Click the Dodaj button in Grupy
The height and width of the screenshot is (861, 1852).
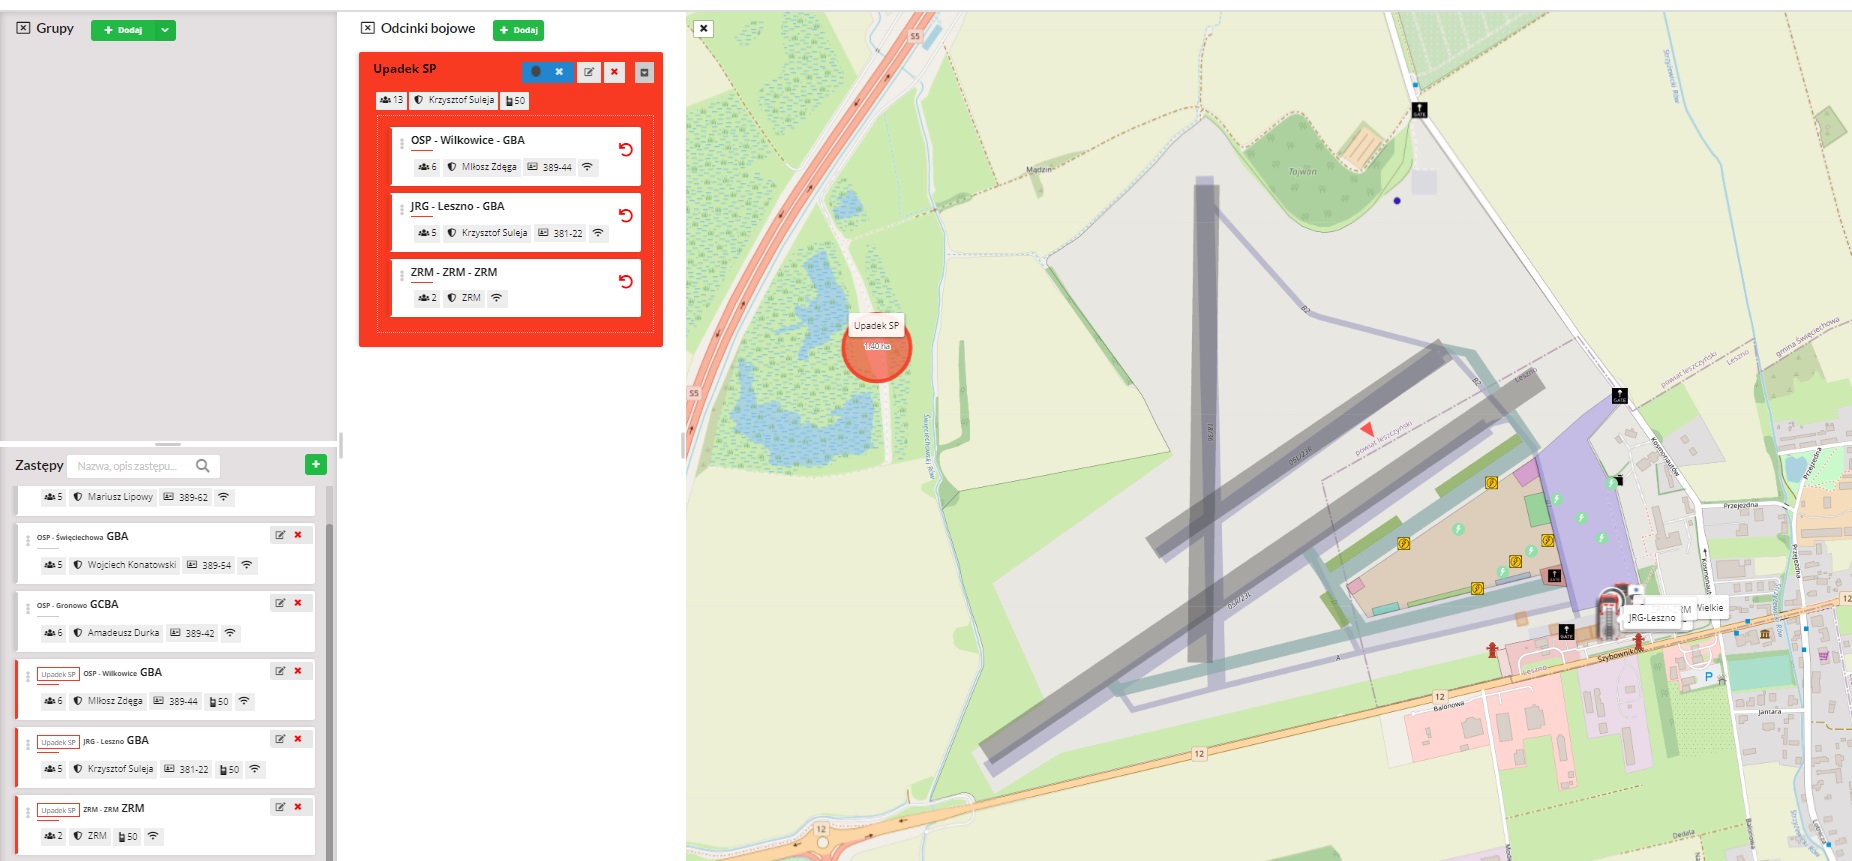123,30
